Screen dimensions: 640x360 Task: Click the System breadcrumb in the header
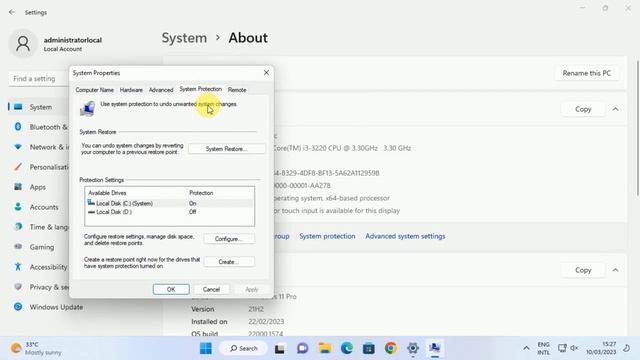184,38
